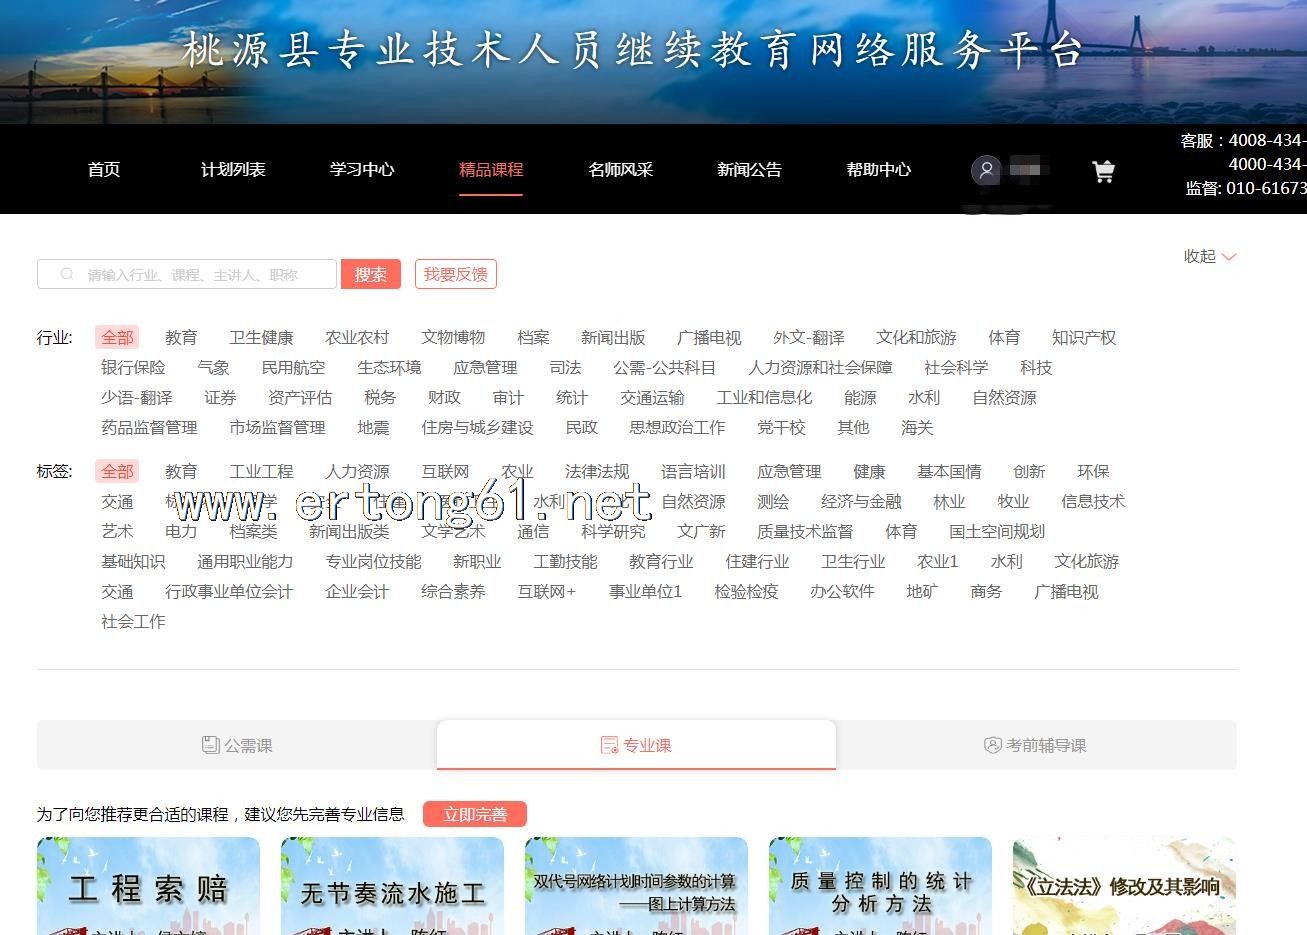Collapse the filter panel via 收起
This screenshot has width=1307, height=935.
[1209, 256]
